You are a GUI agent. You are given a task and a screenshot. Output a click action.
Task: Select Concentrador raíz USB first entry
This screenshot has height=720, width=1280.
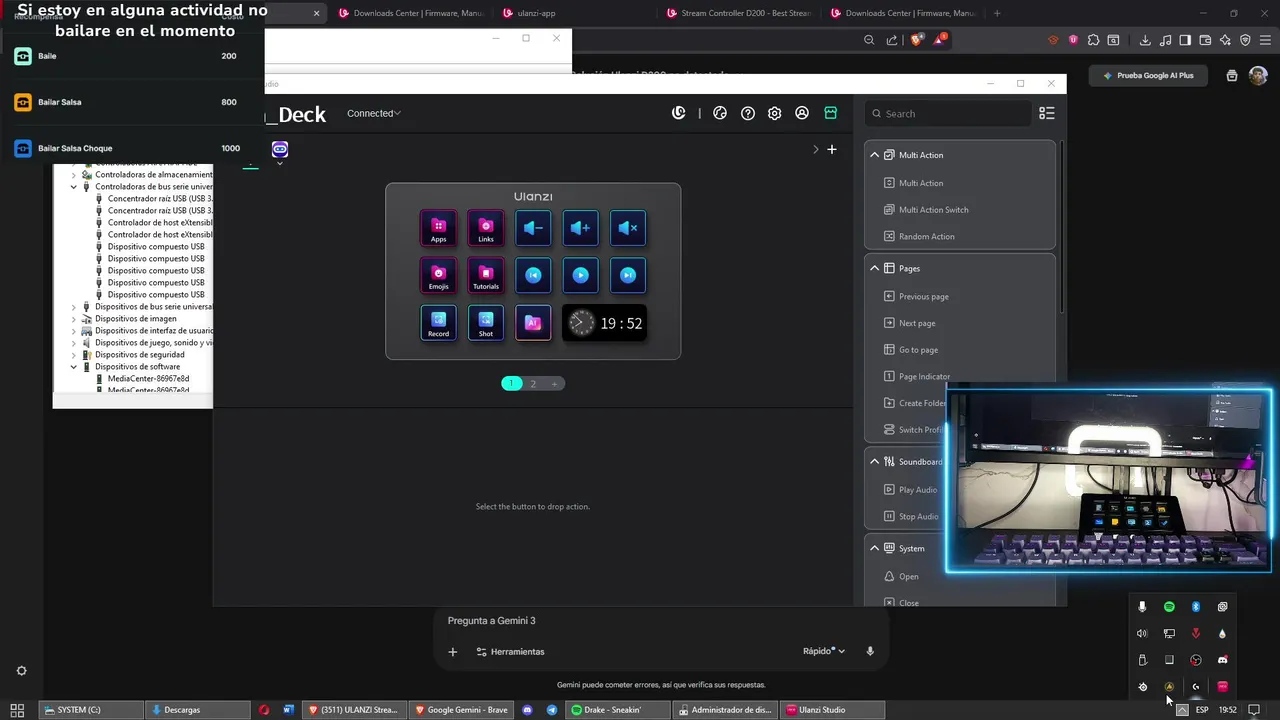click(x=160, y=199)
